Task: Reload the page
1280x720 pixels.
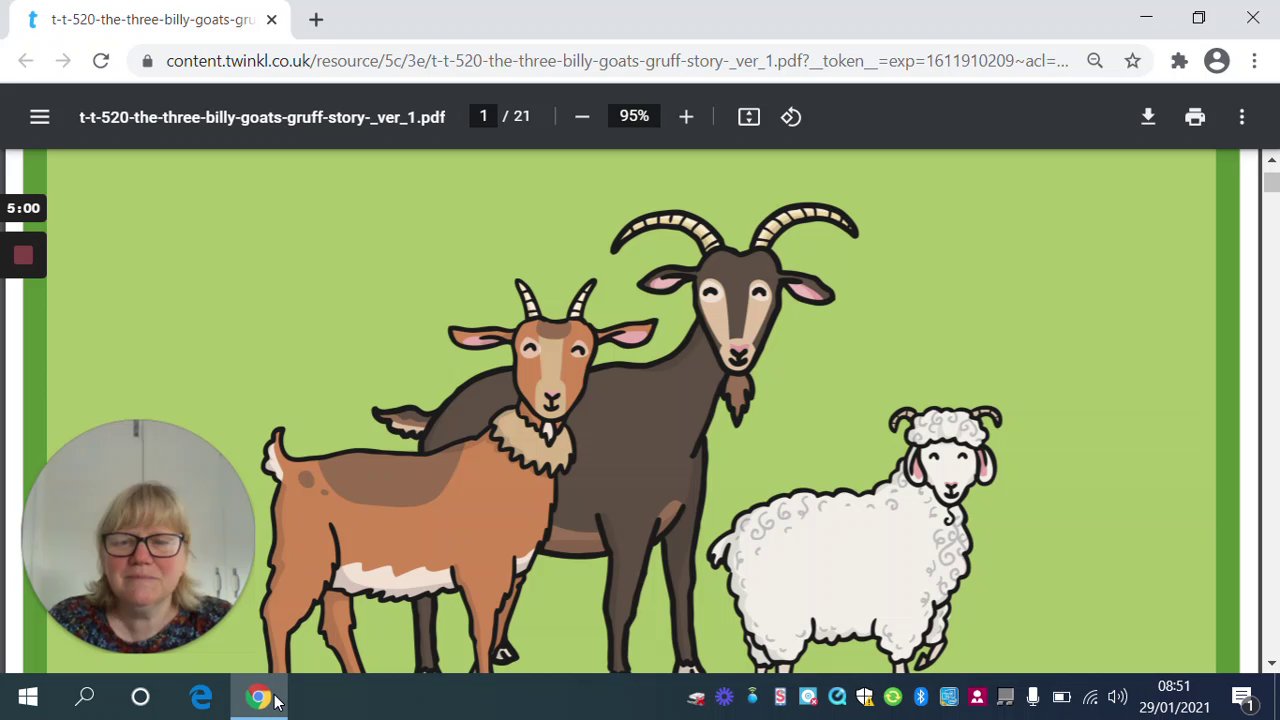Action: (x=101, y=61)
